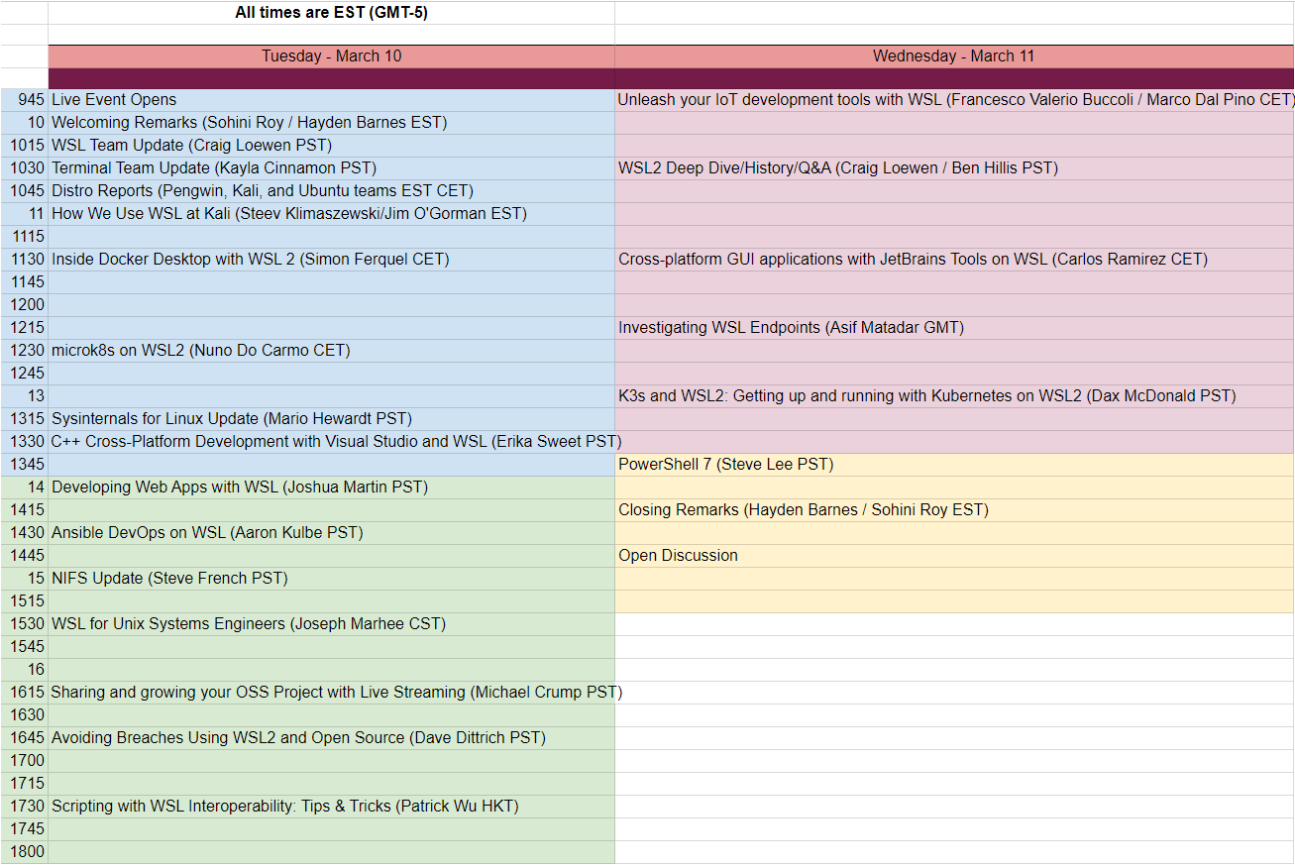Click the 1130 time cell
1295x865 pixels.
[24, 260]
